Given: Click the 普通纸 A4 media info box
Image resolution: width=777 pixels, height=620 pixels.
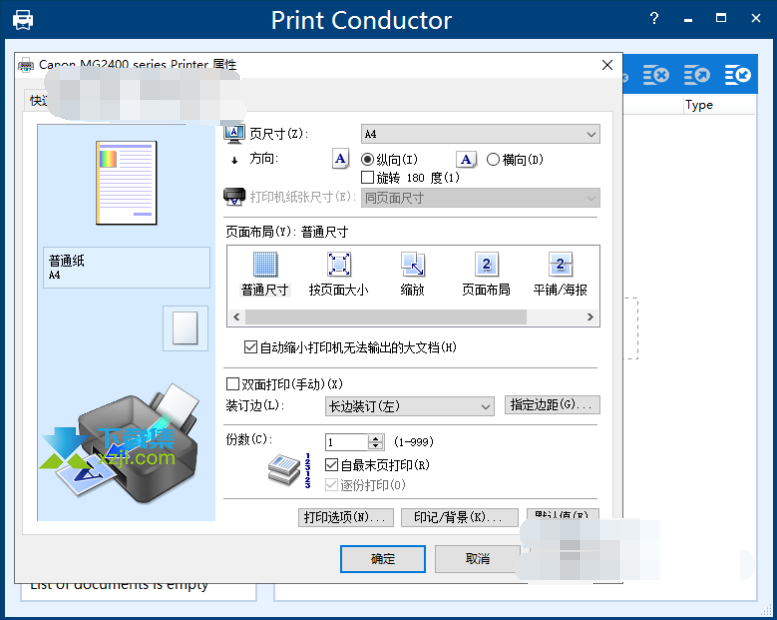Looking at the screenshot, I should click(x=126, y=268).
